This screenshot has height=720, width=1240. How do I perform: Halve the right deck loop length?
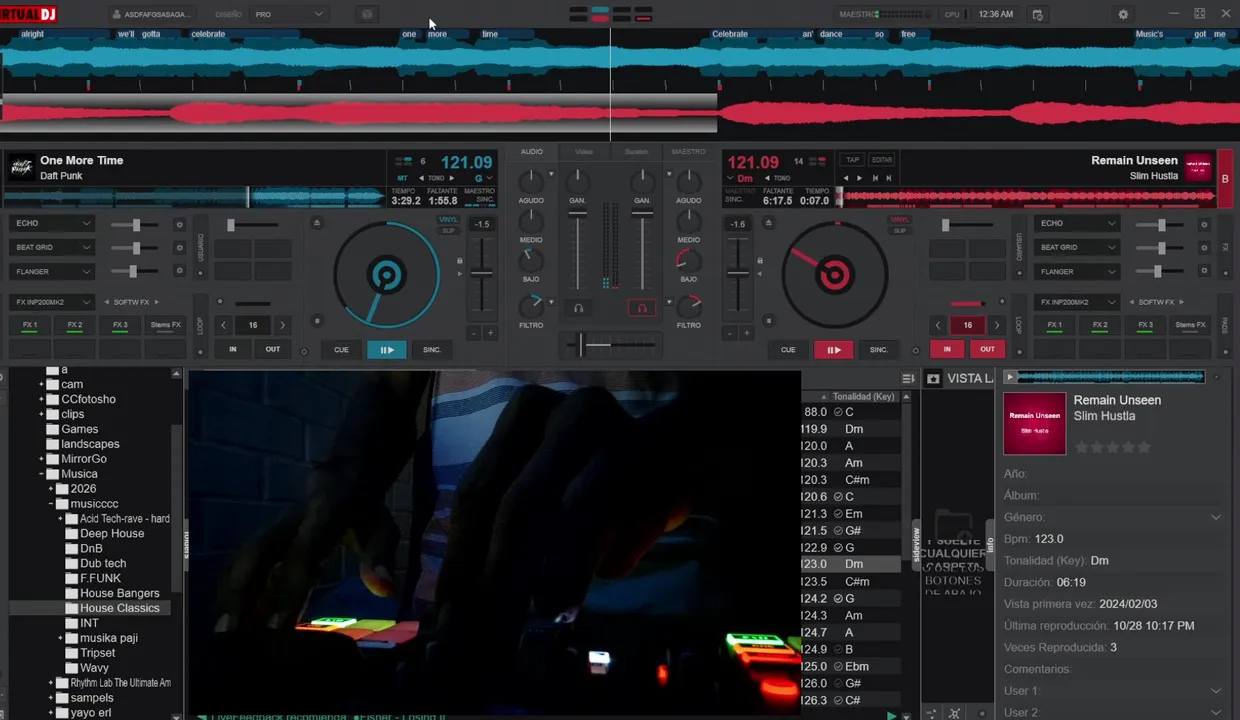[x=938, y=325]
